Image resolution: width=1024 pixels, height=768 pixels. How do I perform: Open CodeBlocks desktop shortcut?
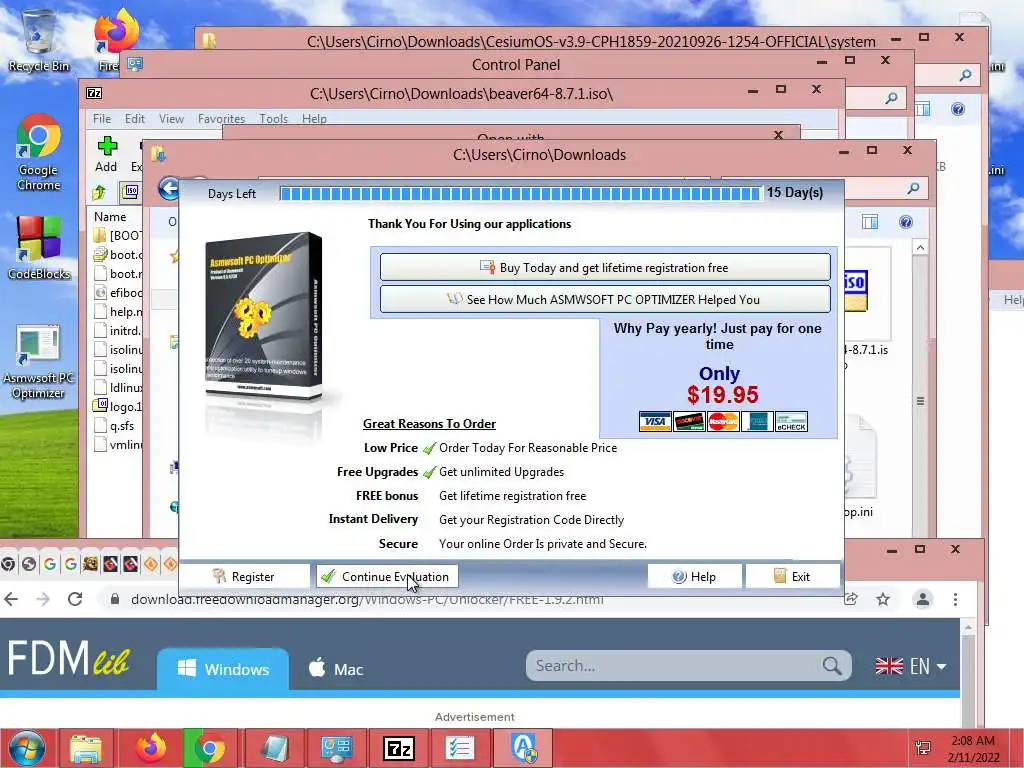coord(39,248)
